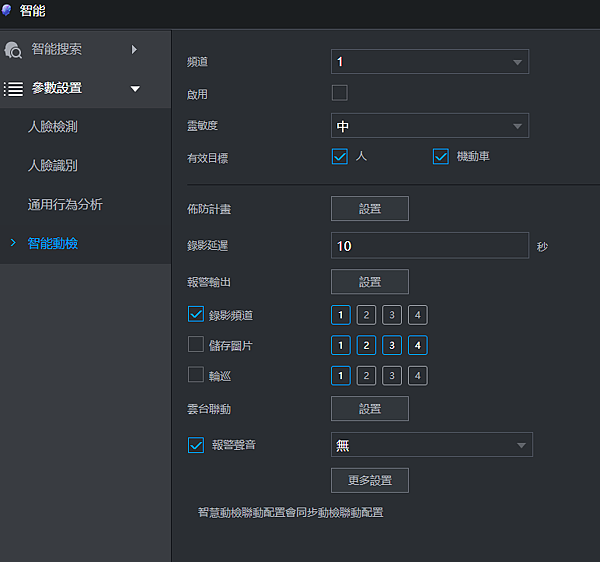Toggle 儲存圖片 channel 2
This screenshot has width=600, height=562.
(x=366, y=345)
